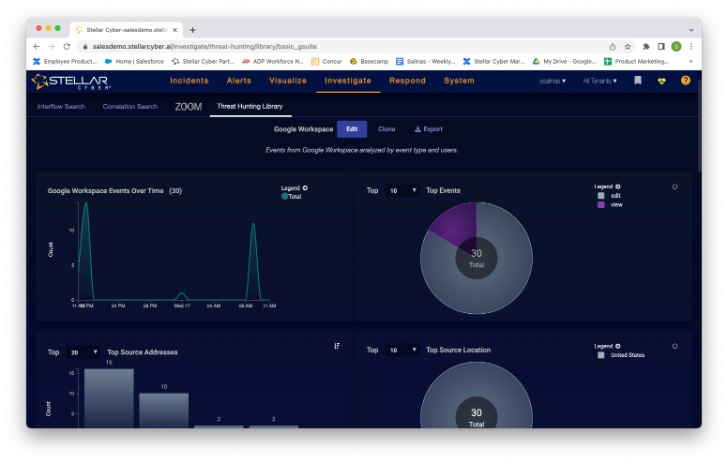Click the browser reload page icon
Viewport: 728px width, 463px height.
(x=67, y=46)
